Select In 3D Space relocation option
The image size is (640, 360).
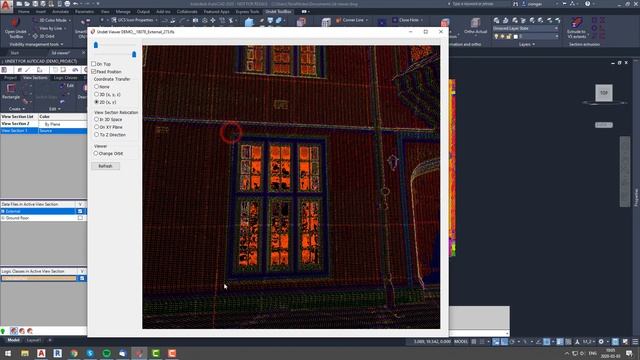[x=97, y=119]
